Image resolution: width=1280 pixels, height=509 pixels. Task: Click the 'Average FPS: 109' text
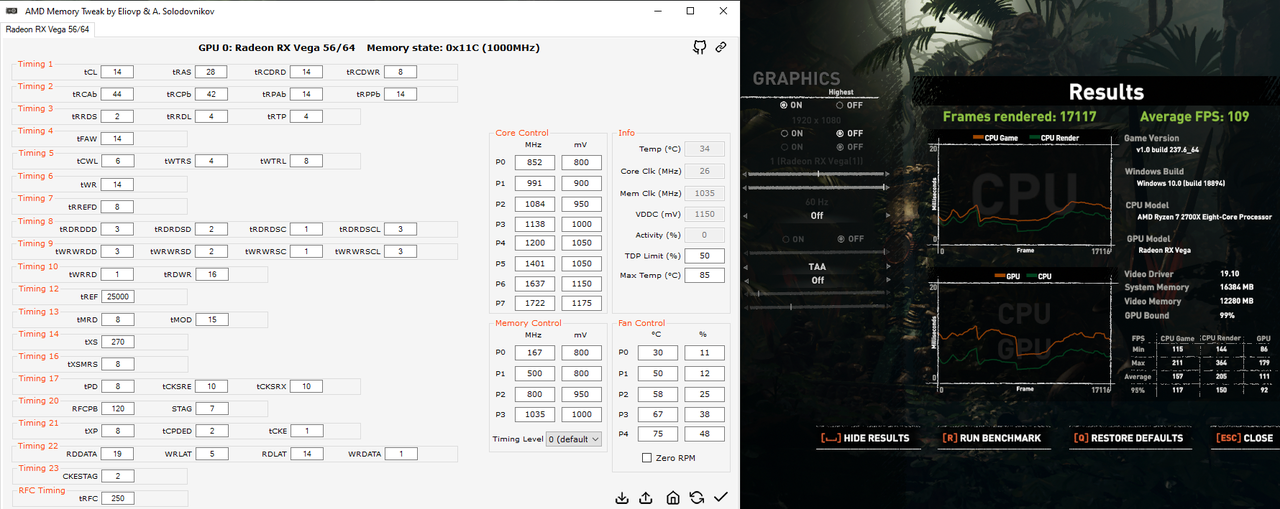pos(1193,117)
